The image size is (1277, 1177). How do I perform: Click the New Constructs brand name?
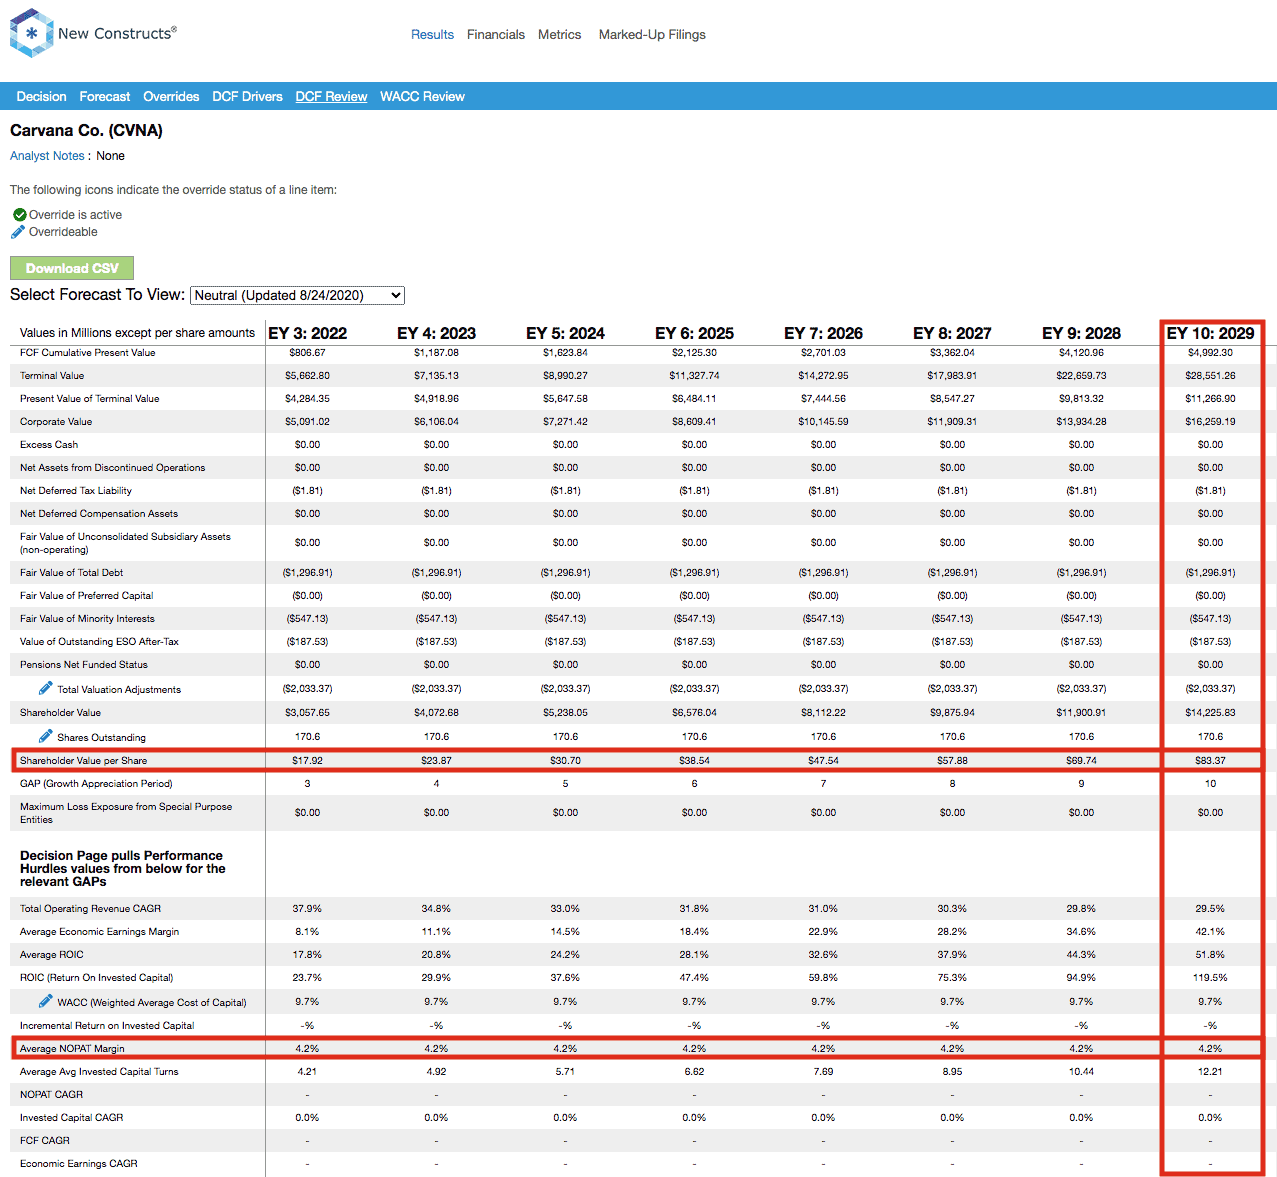pos(117,33)
